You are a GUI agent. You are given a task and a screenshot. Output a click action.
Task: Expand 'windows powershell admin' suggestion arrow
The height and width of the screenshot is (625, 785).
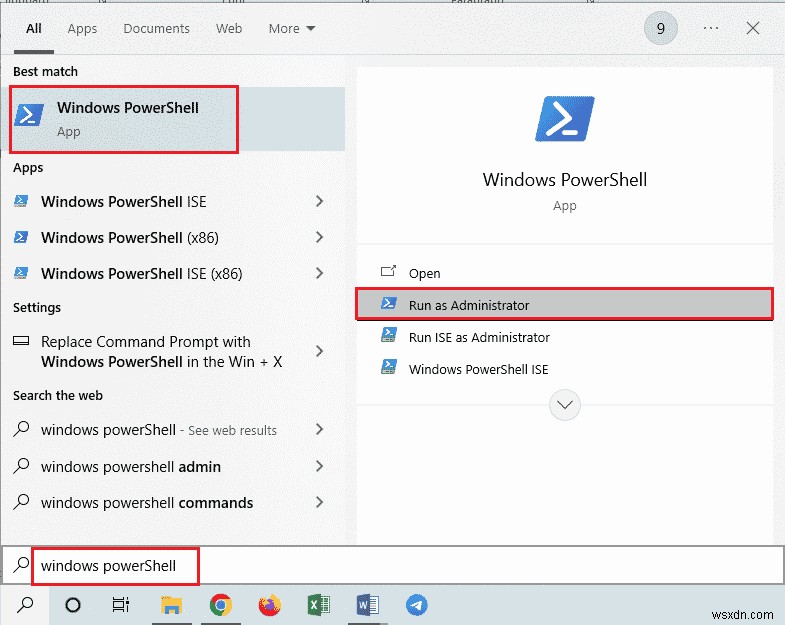pos(319,466)
